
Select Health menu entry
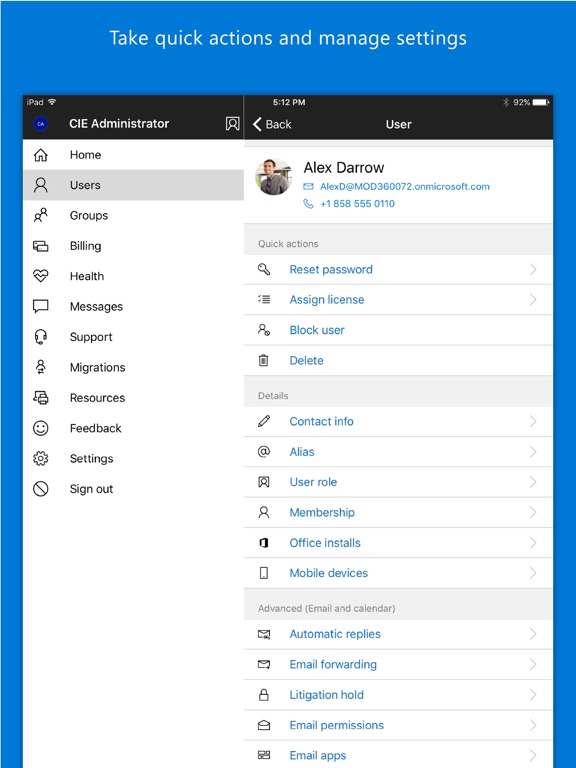click(133, 276)
